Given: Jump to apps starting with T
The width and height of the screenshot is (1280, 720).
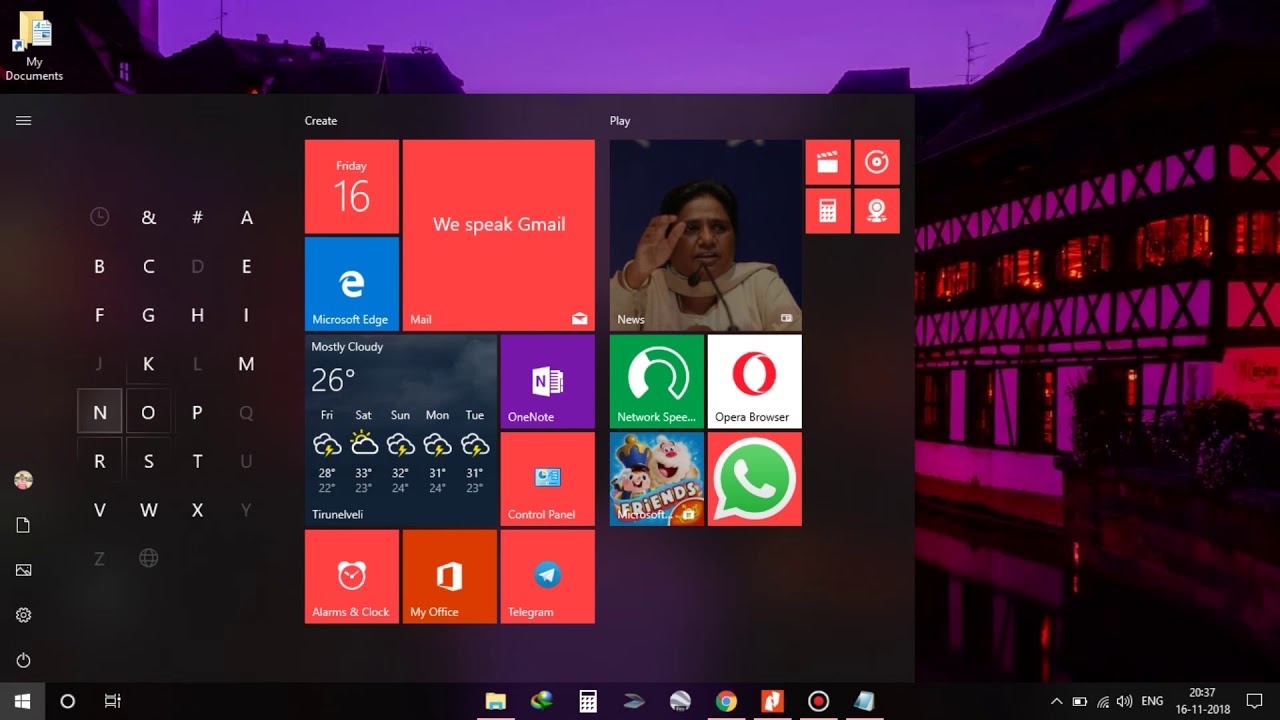Looking at the screenshot, I should click(197, 461).
